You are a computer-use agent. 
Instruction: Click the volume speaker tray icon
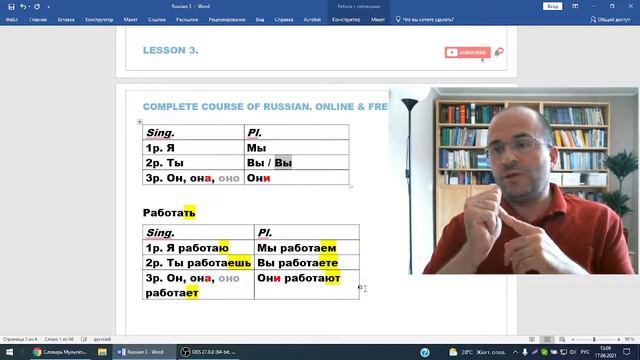coord(573,352)
